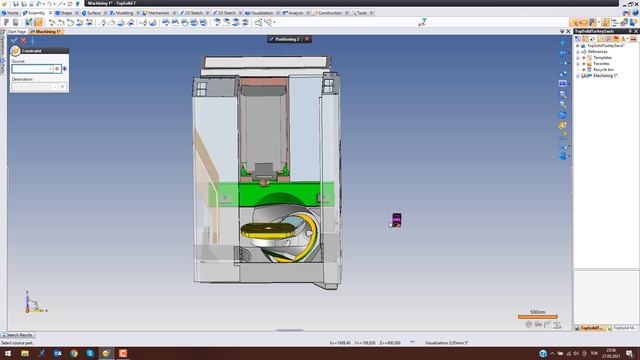Open Skype from the taskbar

click(x=90, y=353)
